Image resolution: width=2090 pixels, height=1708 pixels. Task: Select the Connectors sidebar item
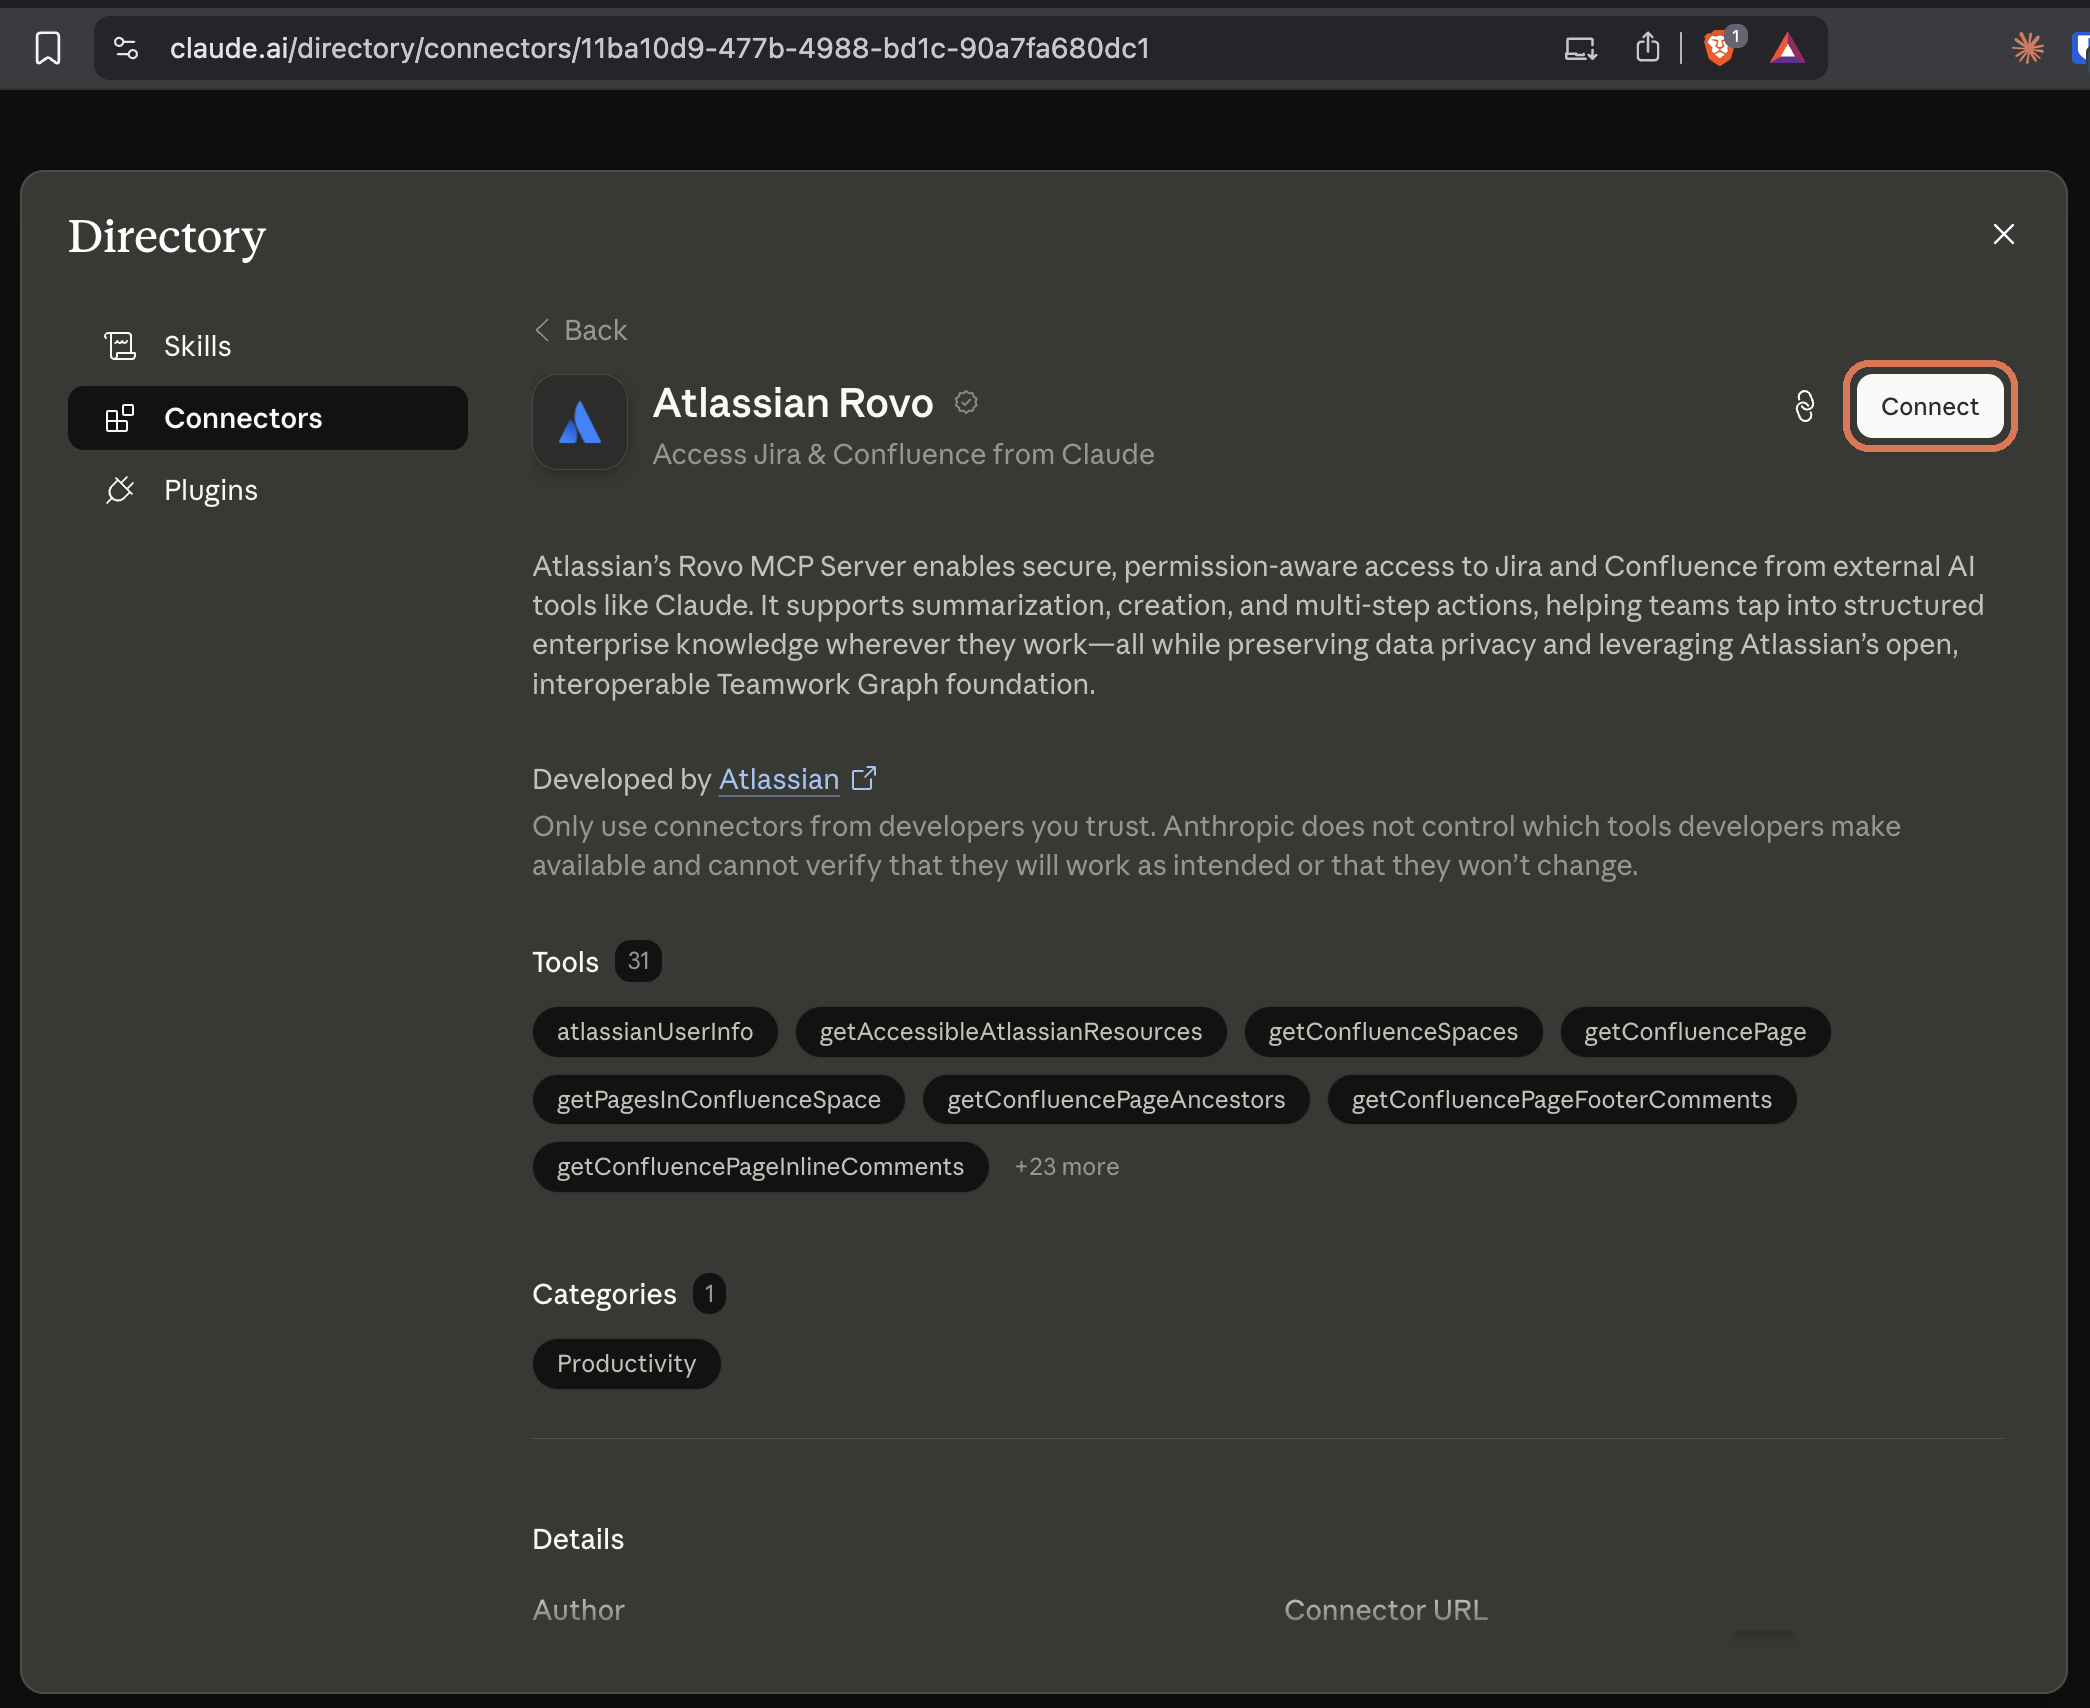[268, 418]
